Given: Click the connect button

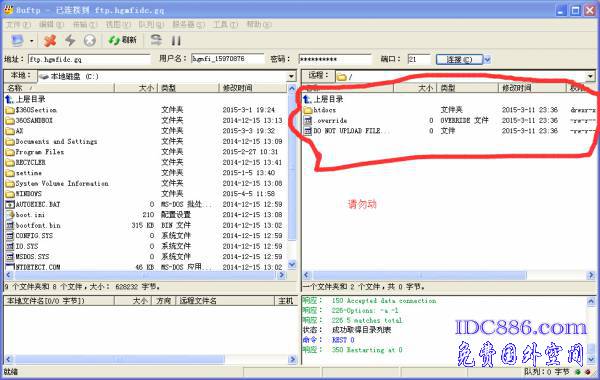Looking at the screenshot, I should click(459, 59).
